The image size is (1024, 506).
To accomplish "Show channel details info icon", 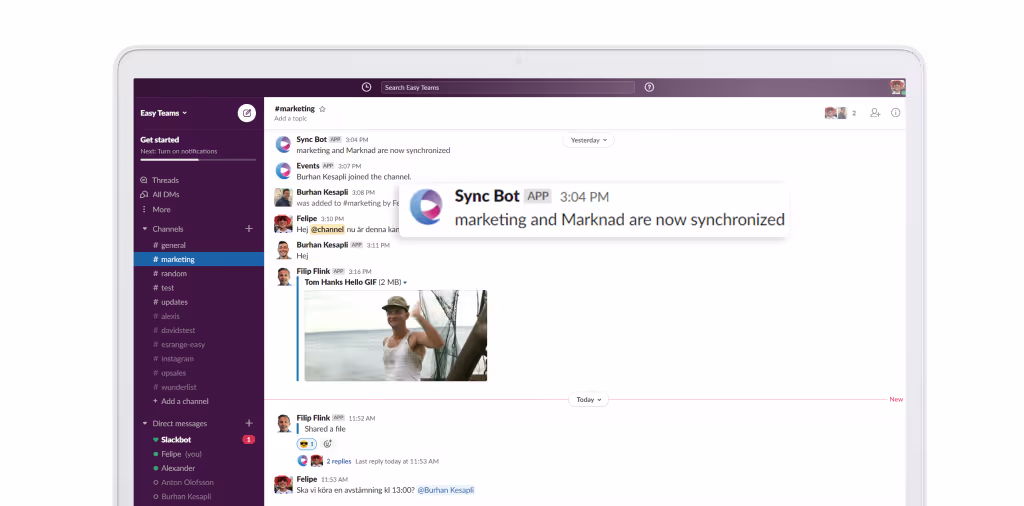I will (895, 113).
